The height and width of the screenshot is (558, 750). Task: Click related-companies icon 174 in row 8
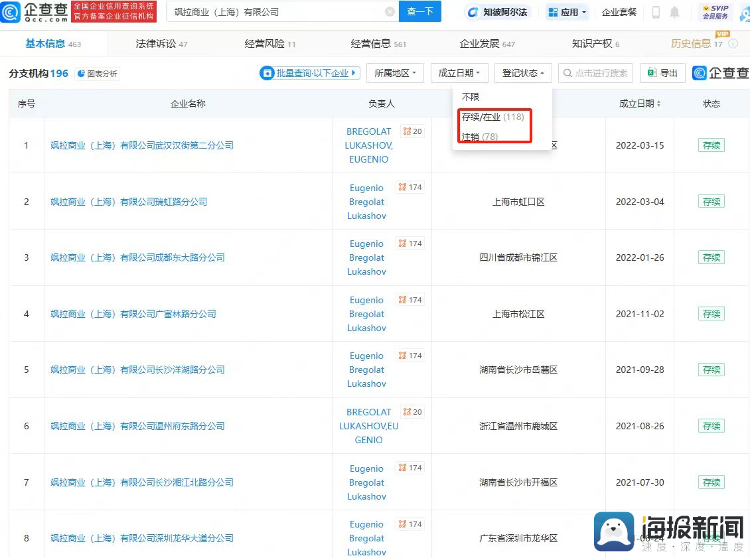[x=410, y=525]
